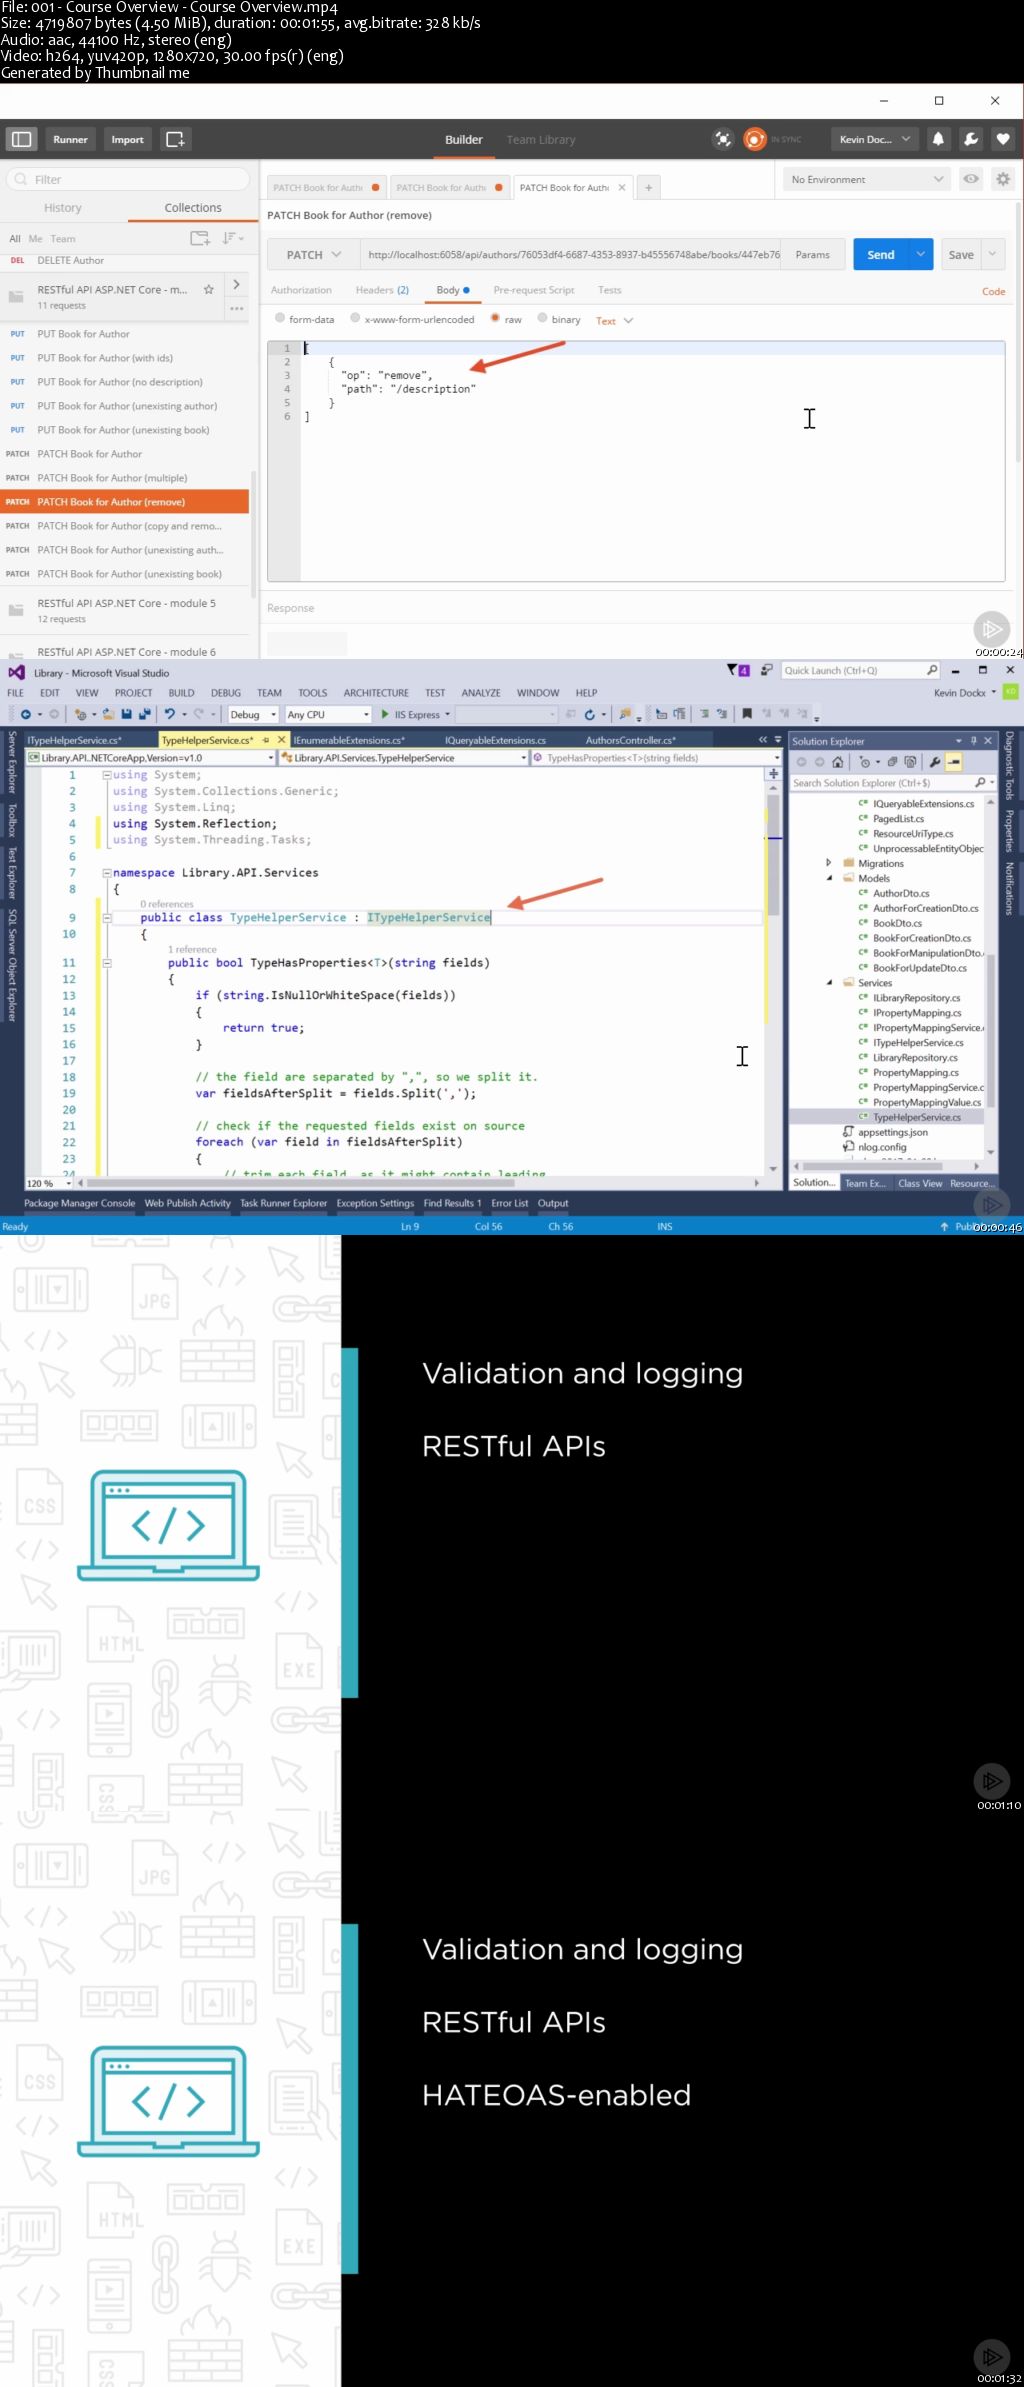
Task: Click the Runner button
Action: pyautogui.click(x=70, y=139)
